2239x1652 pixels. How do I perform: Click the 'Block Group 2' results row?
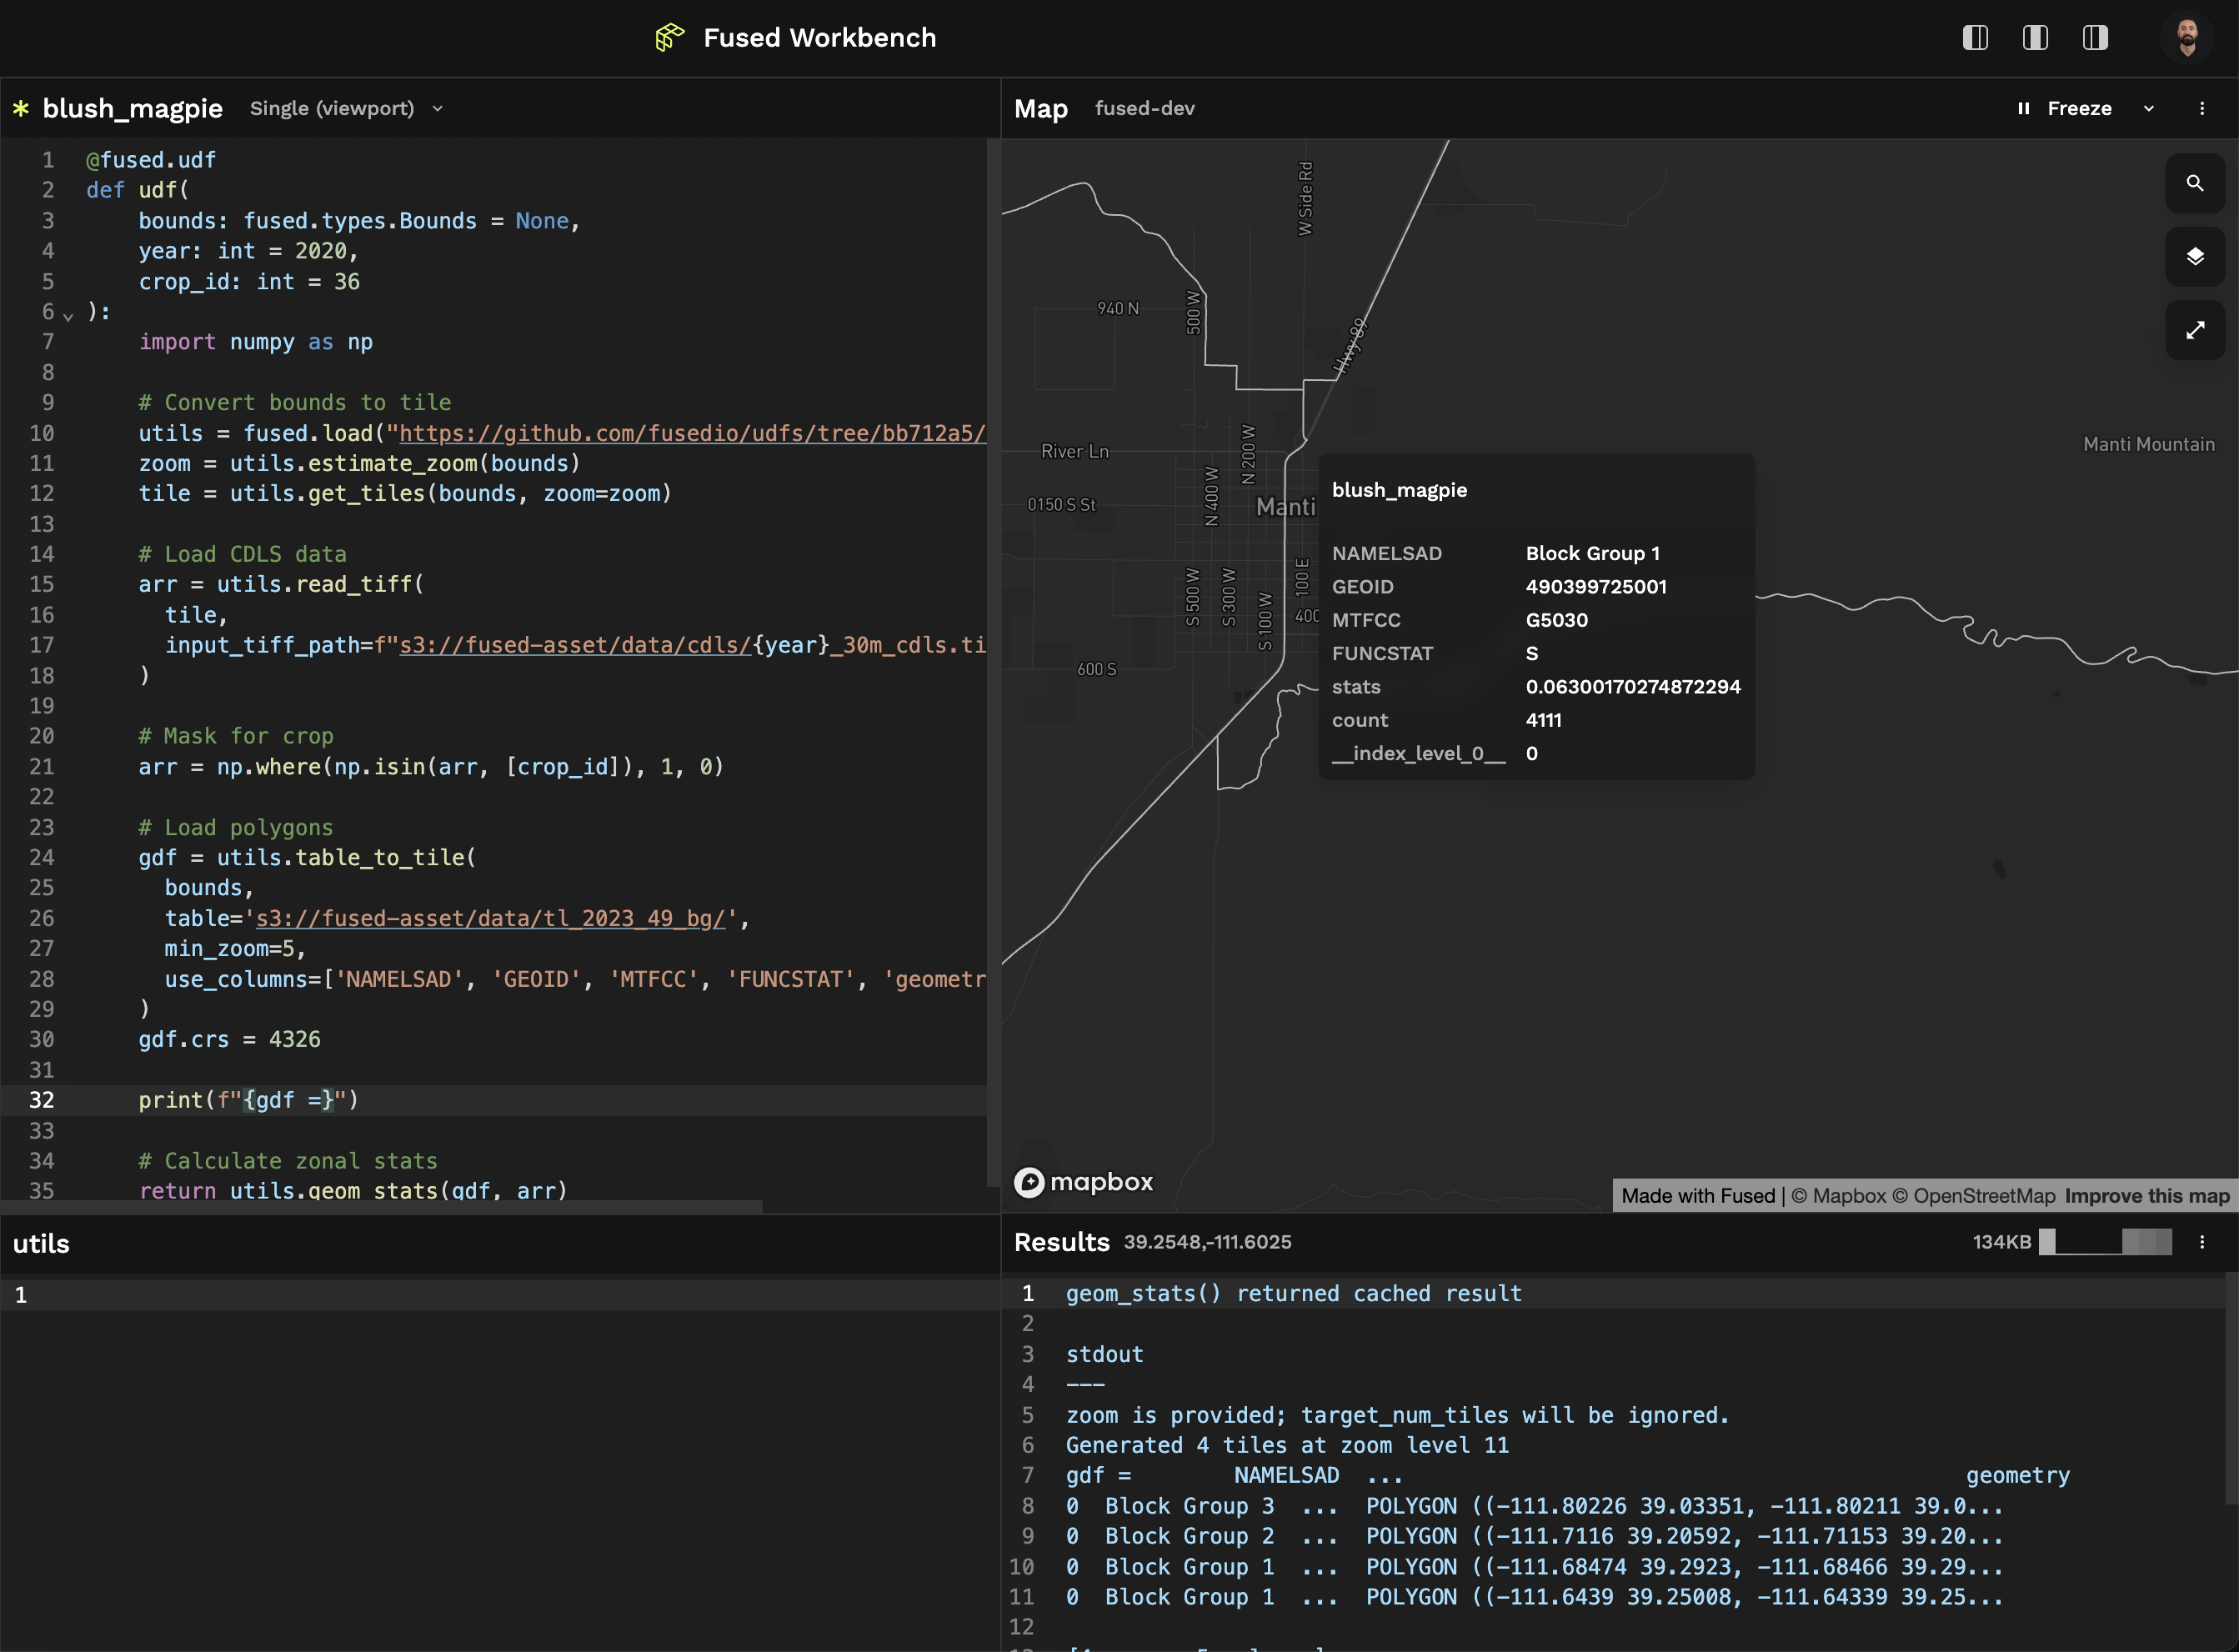[x=1534, y=1536]
